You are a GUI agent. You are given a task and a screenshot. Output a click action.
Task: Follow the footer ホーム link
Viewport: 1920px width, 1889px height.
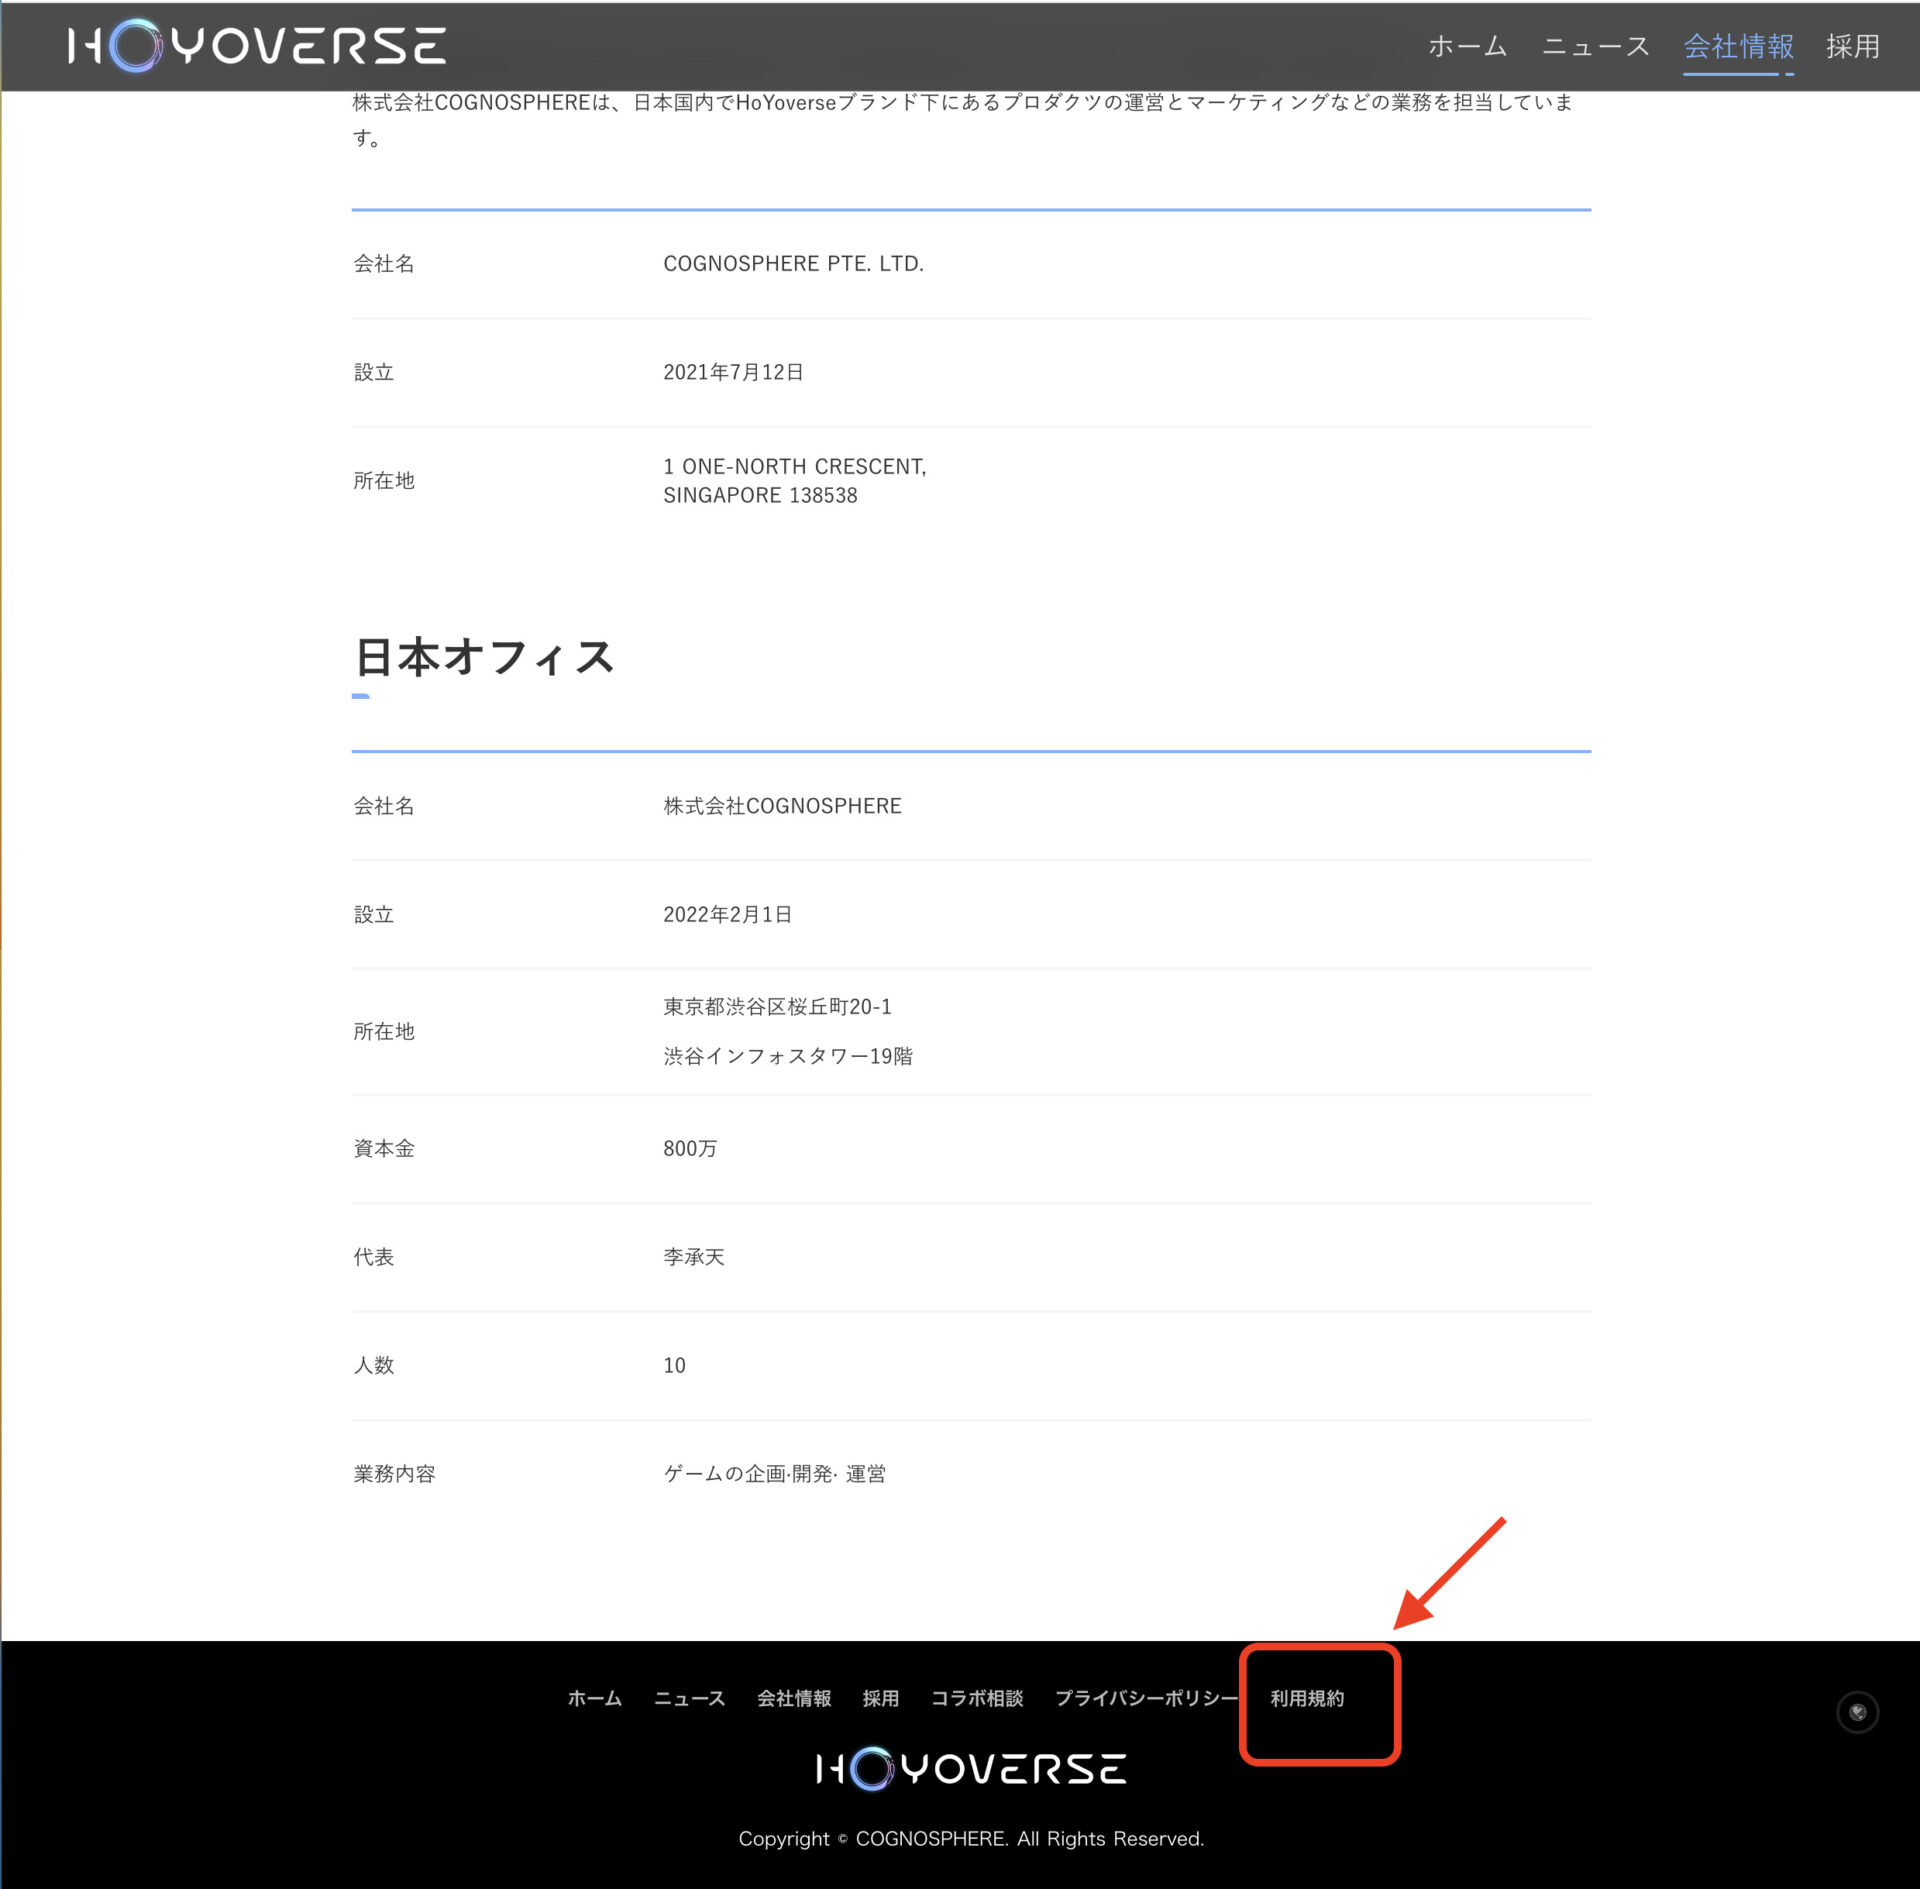click(x=594, y=1698)
